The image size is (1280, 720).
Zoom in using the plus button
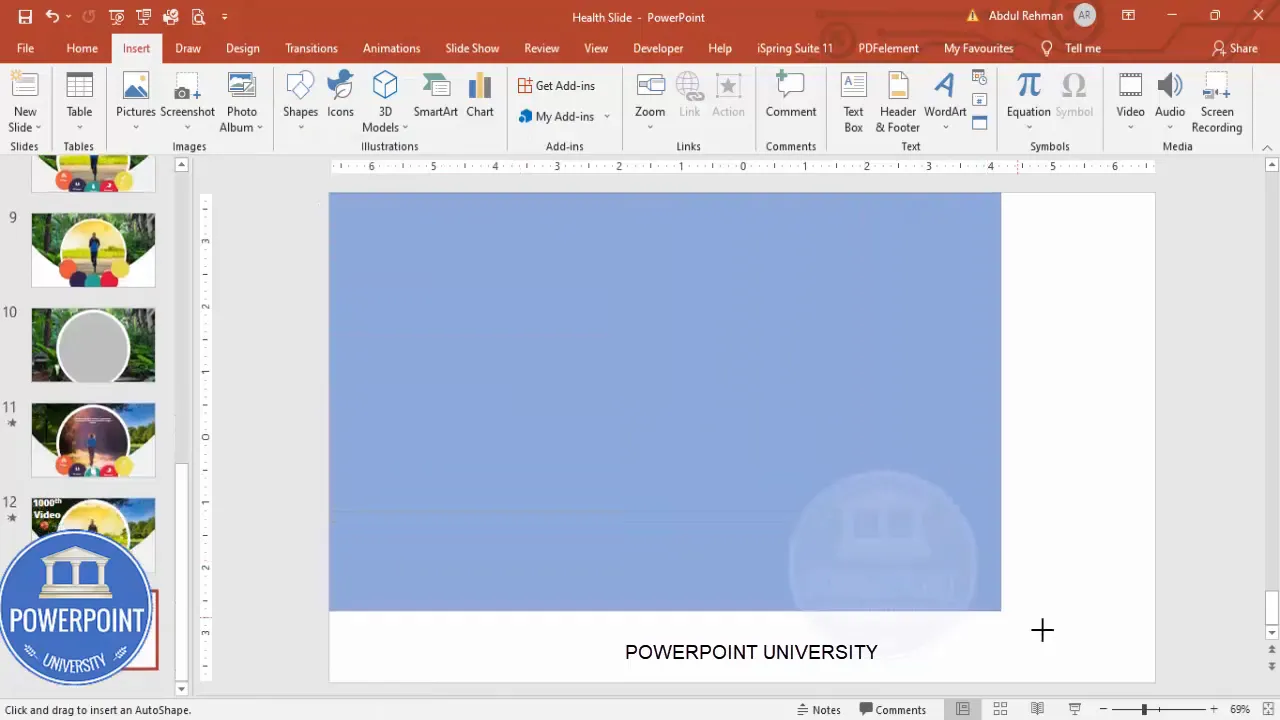pos(1214,709)
